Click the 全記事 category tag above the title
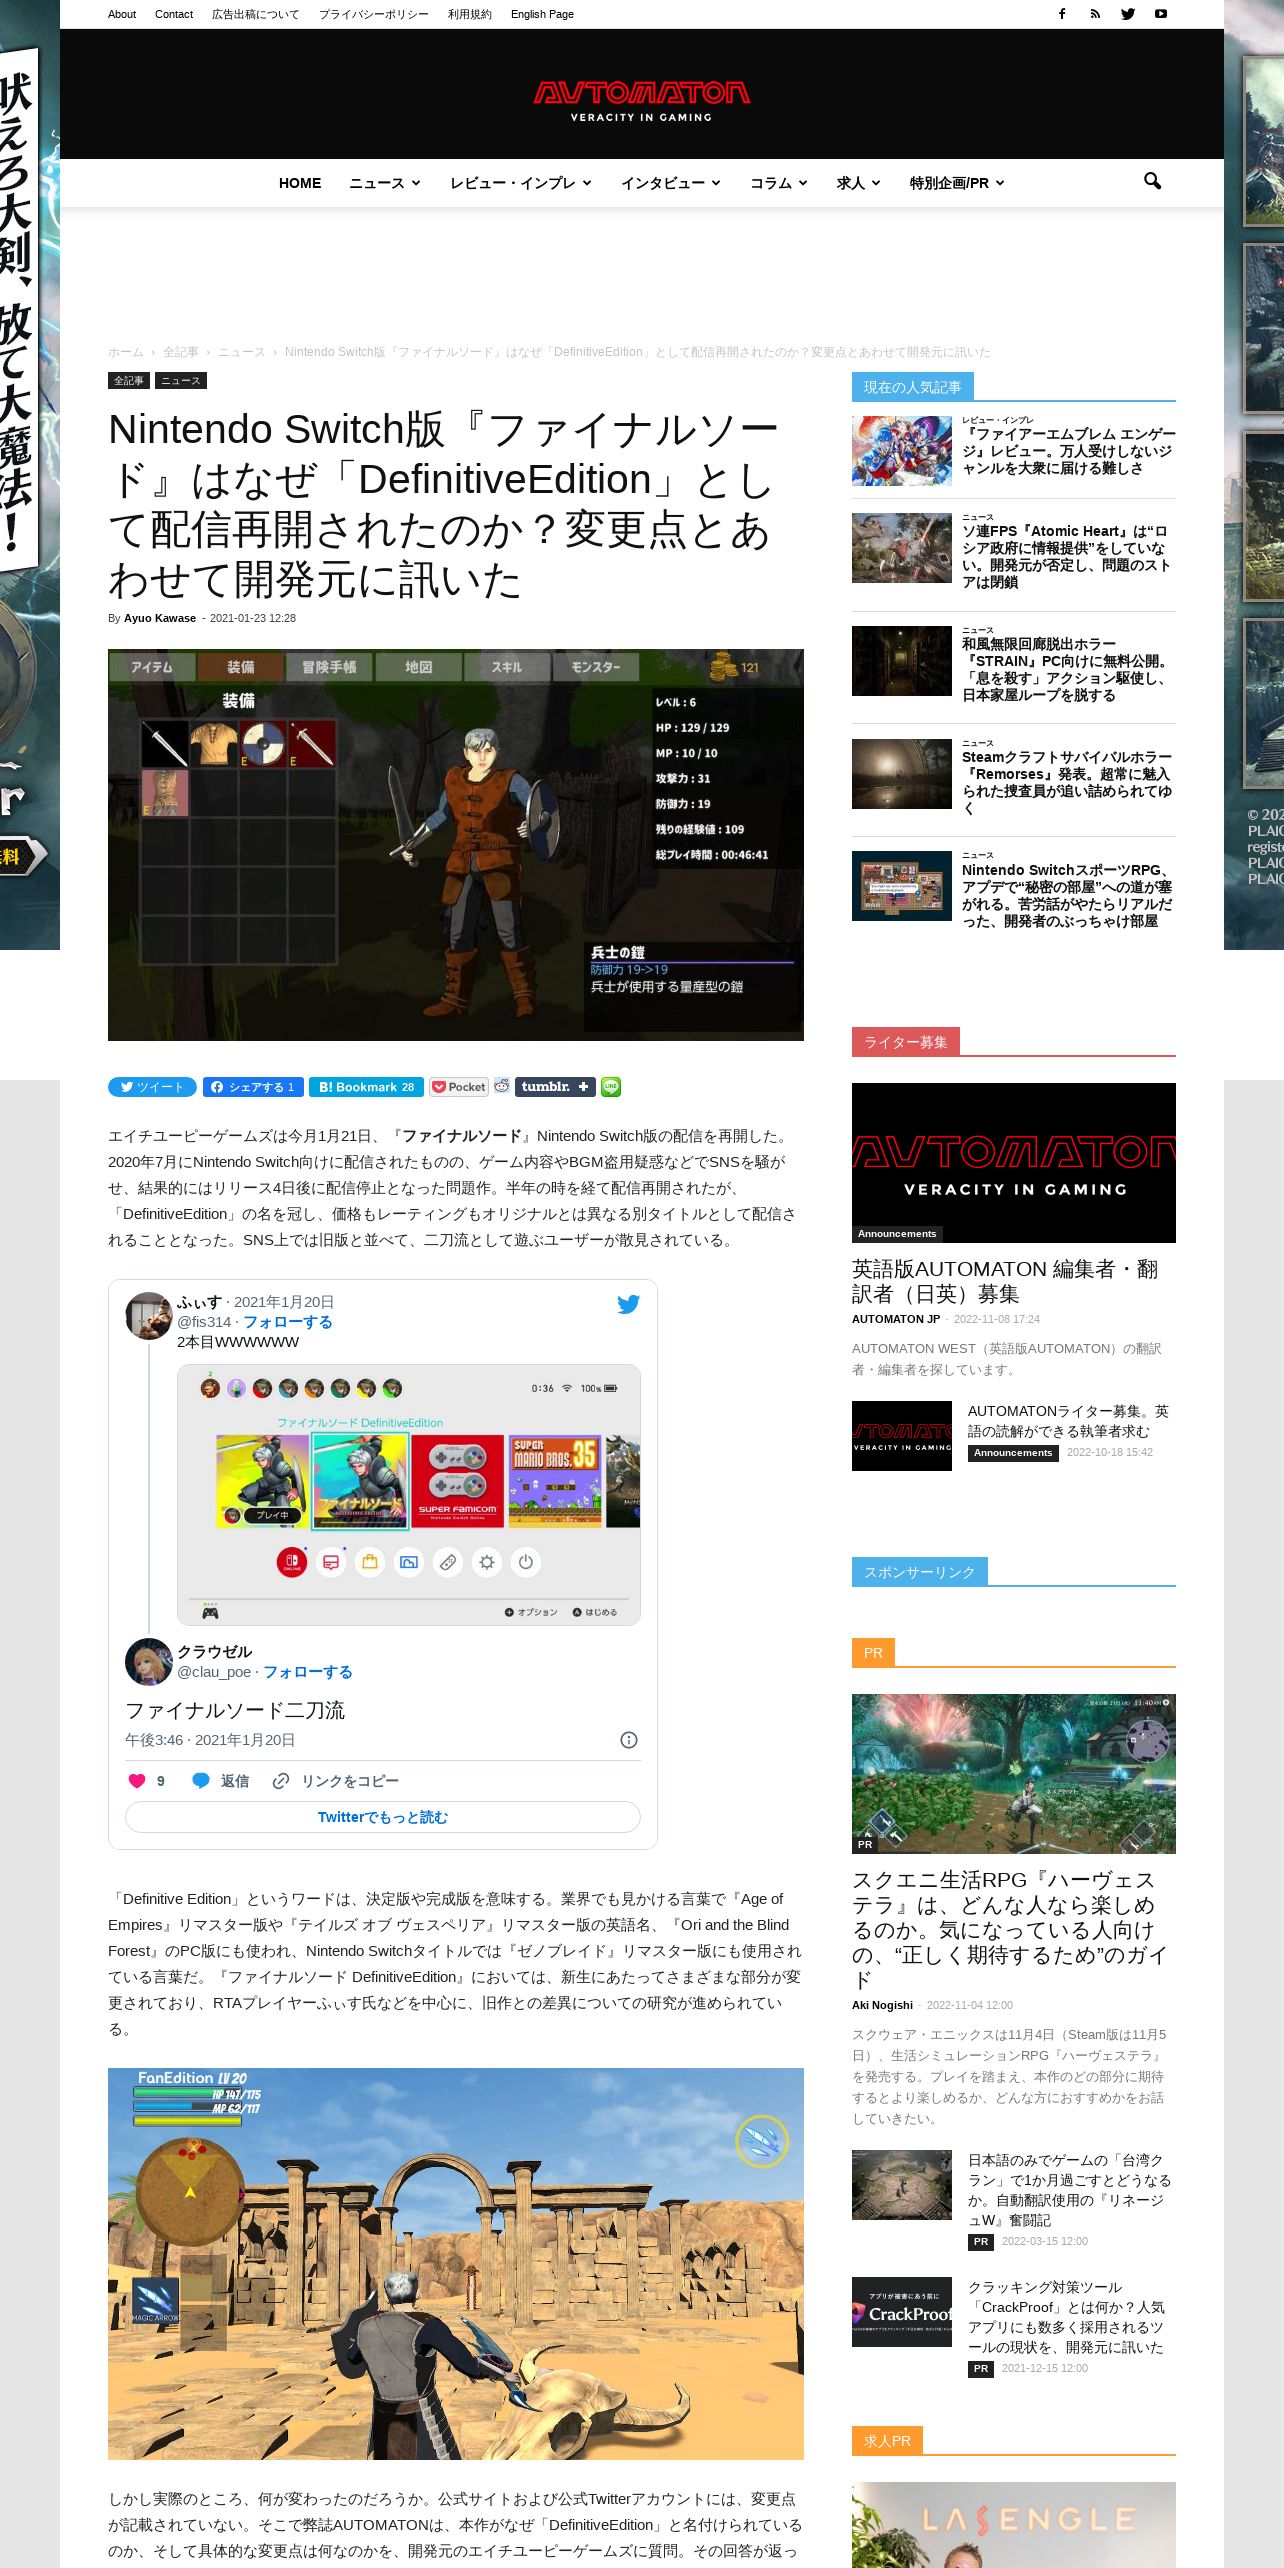Screen dimensions: 1284x2568 click(x=129, y=381)
